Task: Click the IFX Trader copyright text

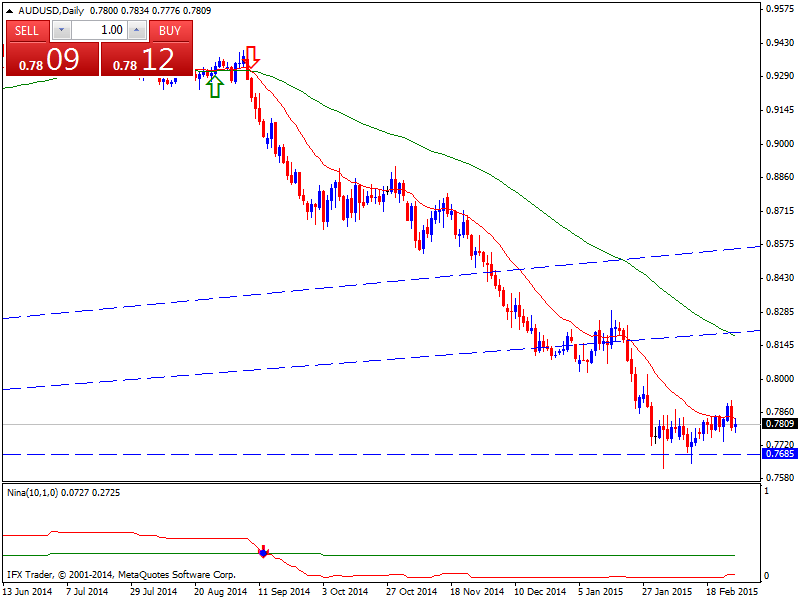Action: 121,575
